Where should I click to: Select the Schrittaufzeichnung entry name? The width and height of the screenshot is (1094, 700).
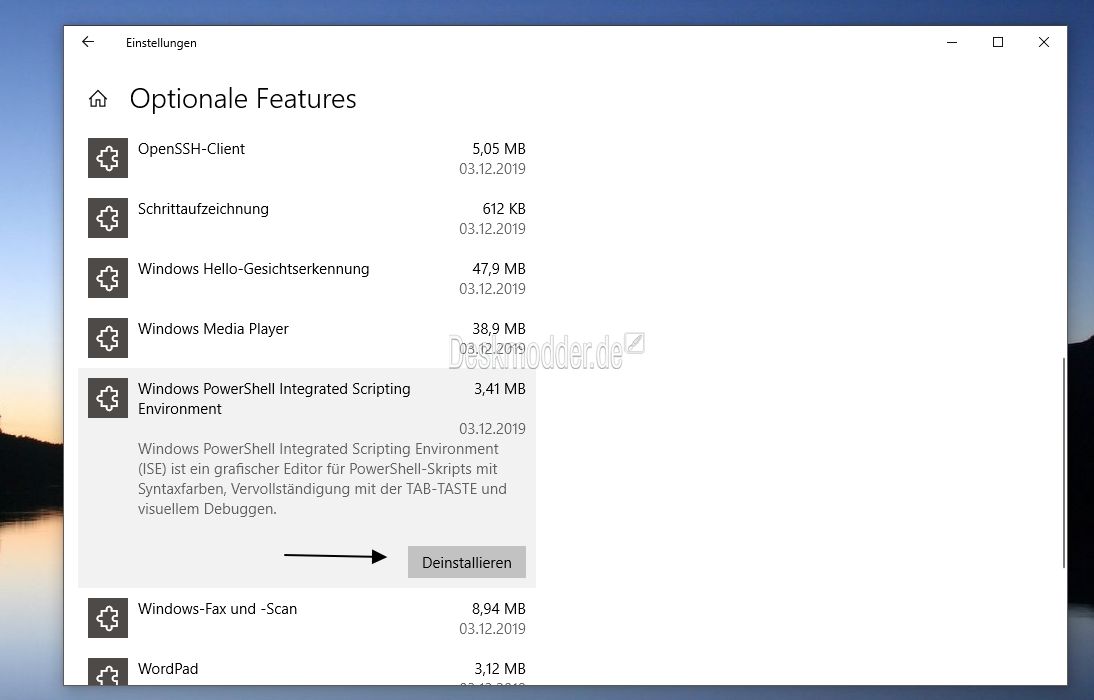pyautogui.click(x=203, y=209)
